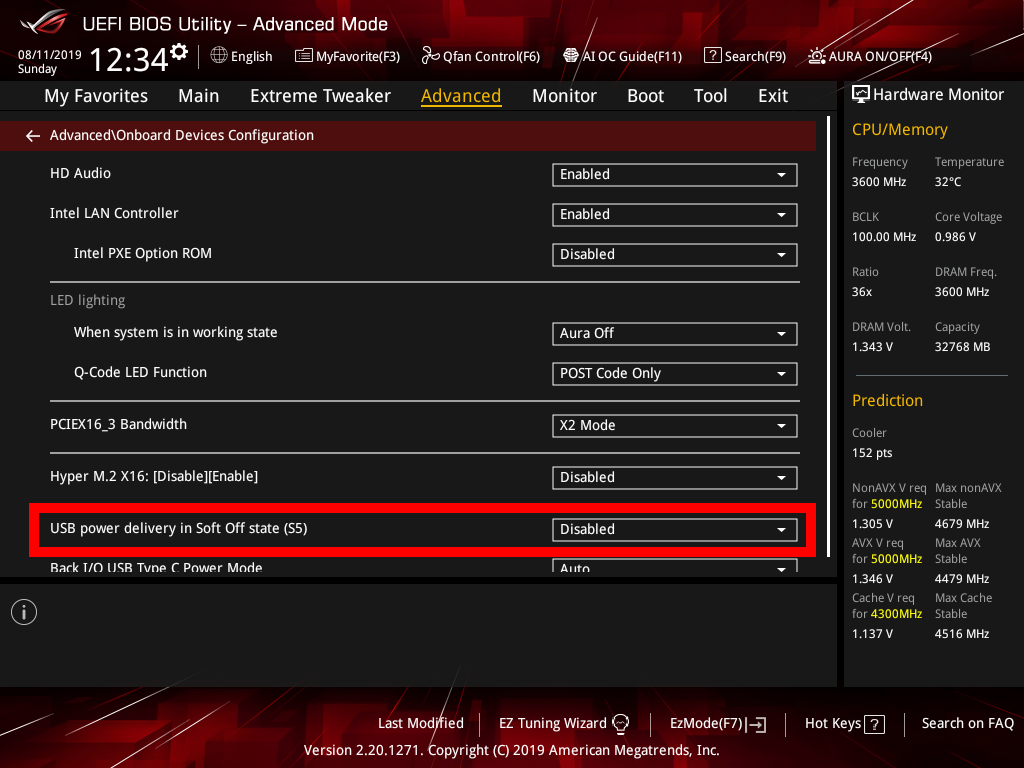Go to the Exit tab
The height and width of the screenshot is (768, 1024).
click(773, 96)
